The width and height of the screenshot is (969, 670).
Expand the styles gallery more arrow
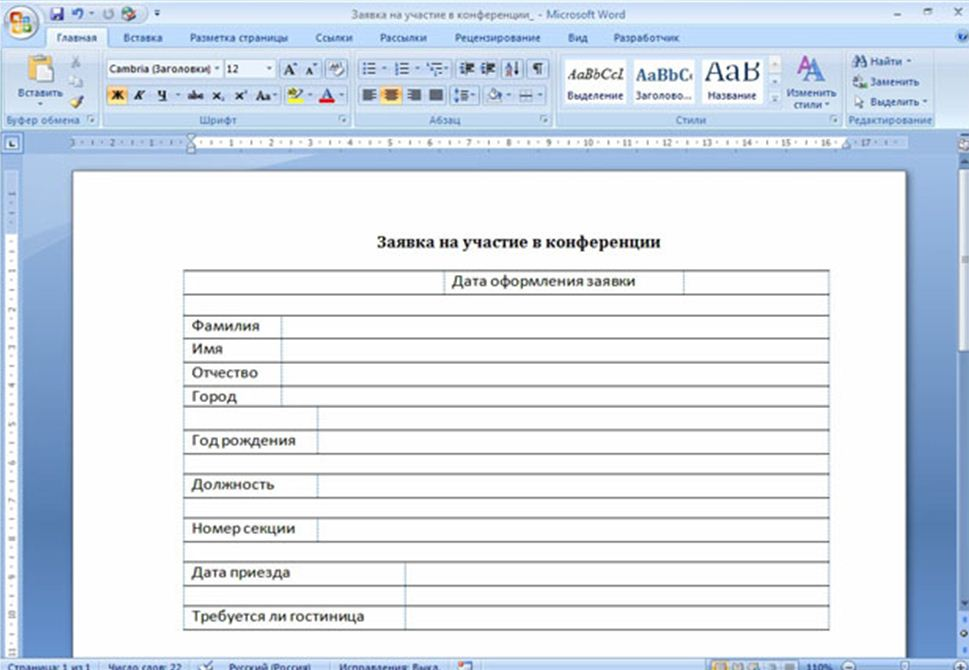pyautogui.click(x=774, y=98)
